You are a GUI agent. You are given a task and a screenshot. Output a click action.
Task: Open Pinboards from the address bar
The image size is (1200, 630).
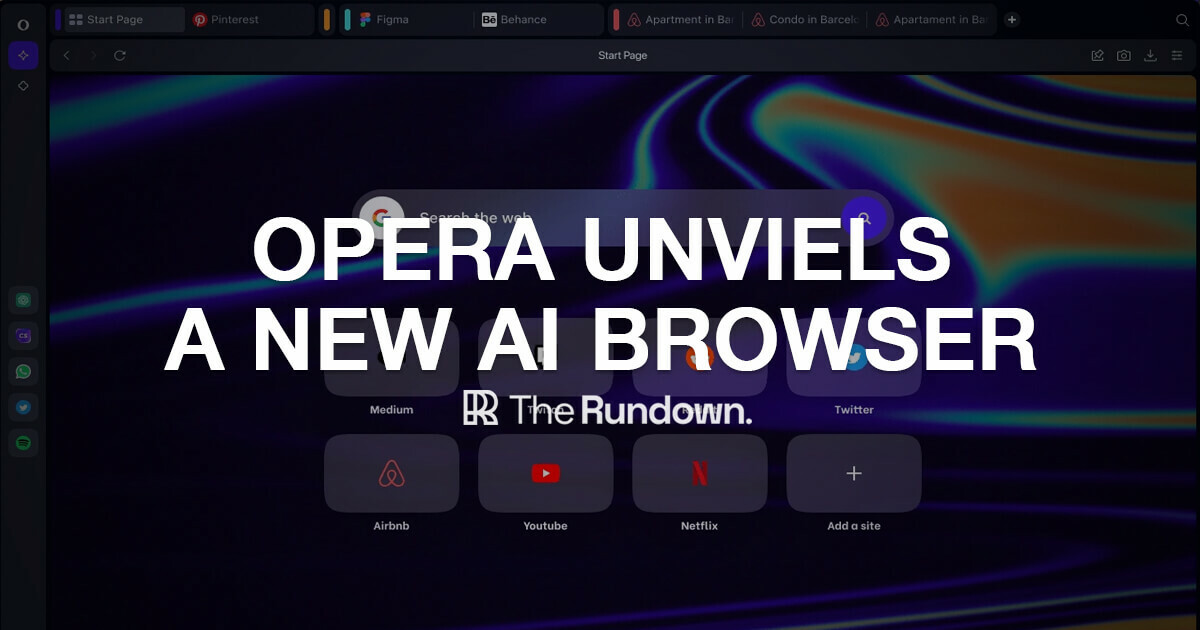coord(1097,55)
